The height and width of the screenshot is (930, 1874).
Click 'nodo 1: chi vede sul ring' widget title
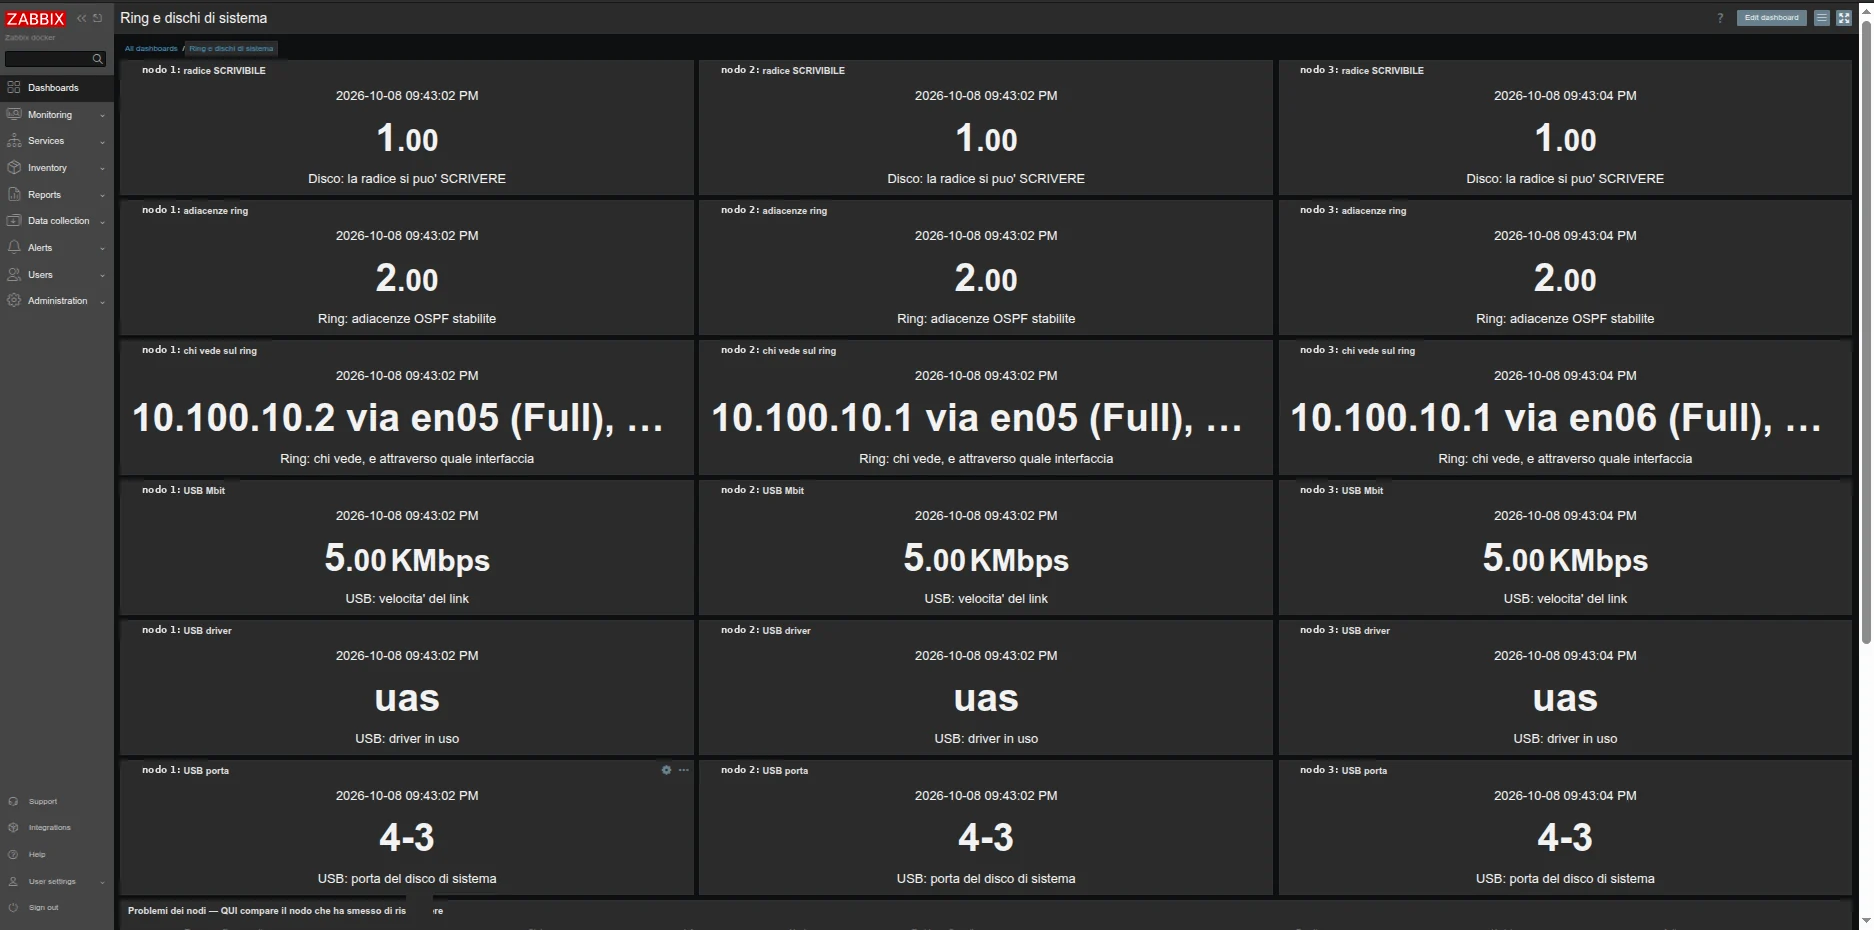[199, 350]
